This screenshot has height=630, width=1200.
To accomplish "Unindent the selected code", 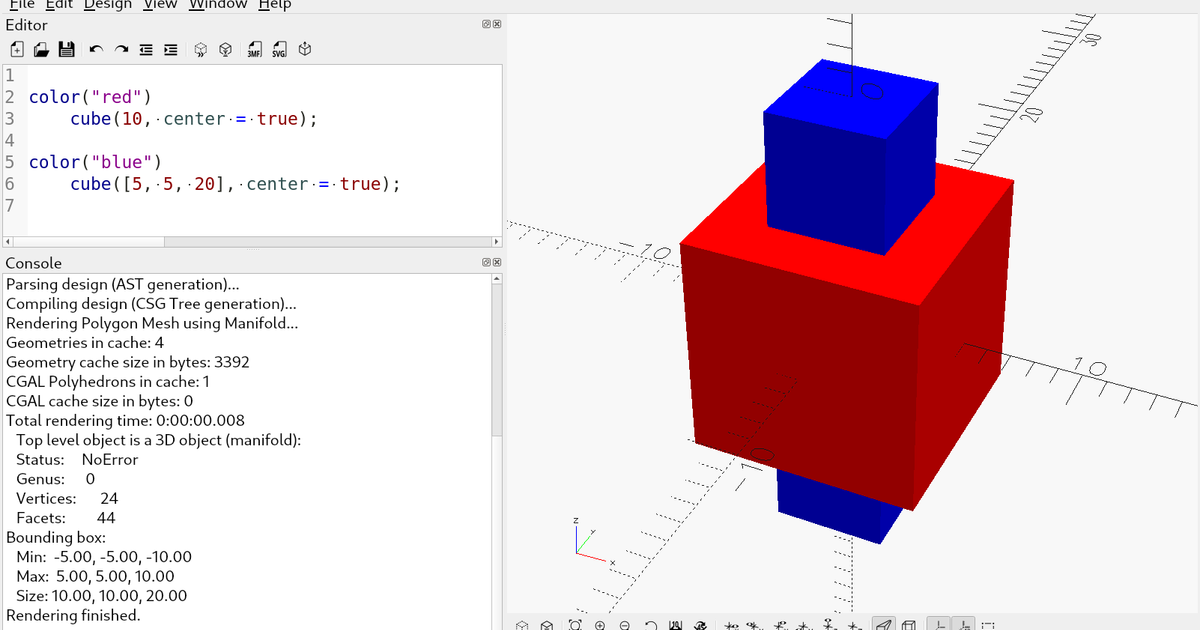I will pos(144,48).
